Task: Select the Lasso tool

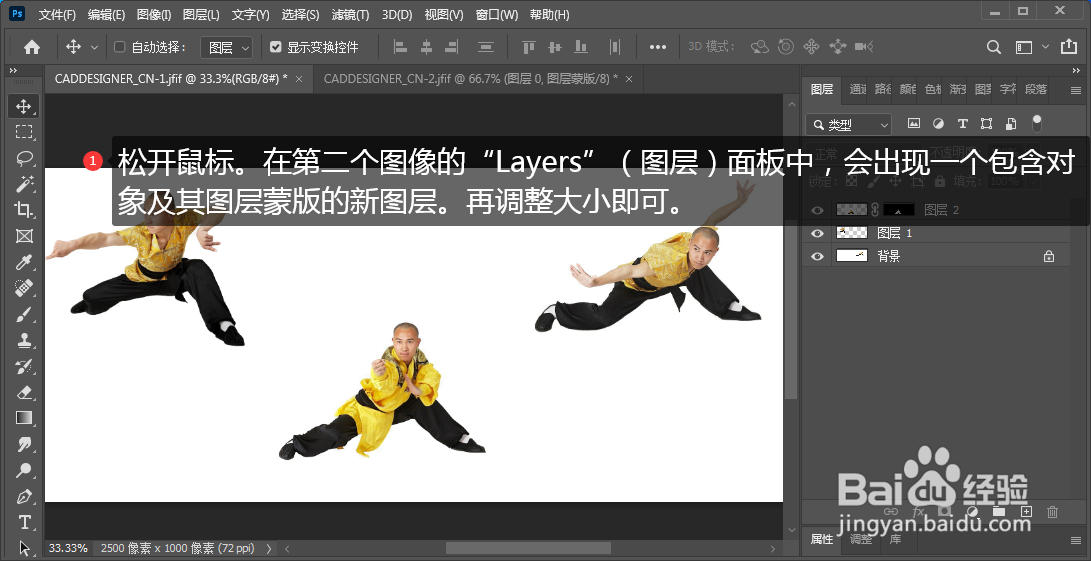Action: click(x=24, y=158)
